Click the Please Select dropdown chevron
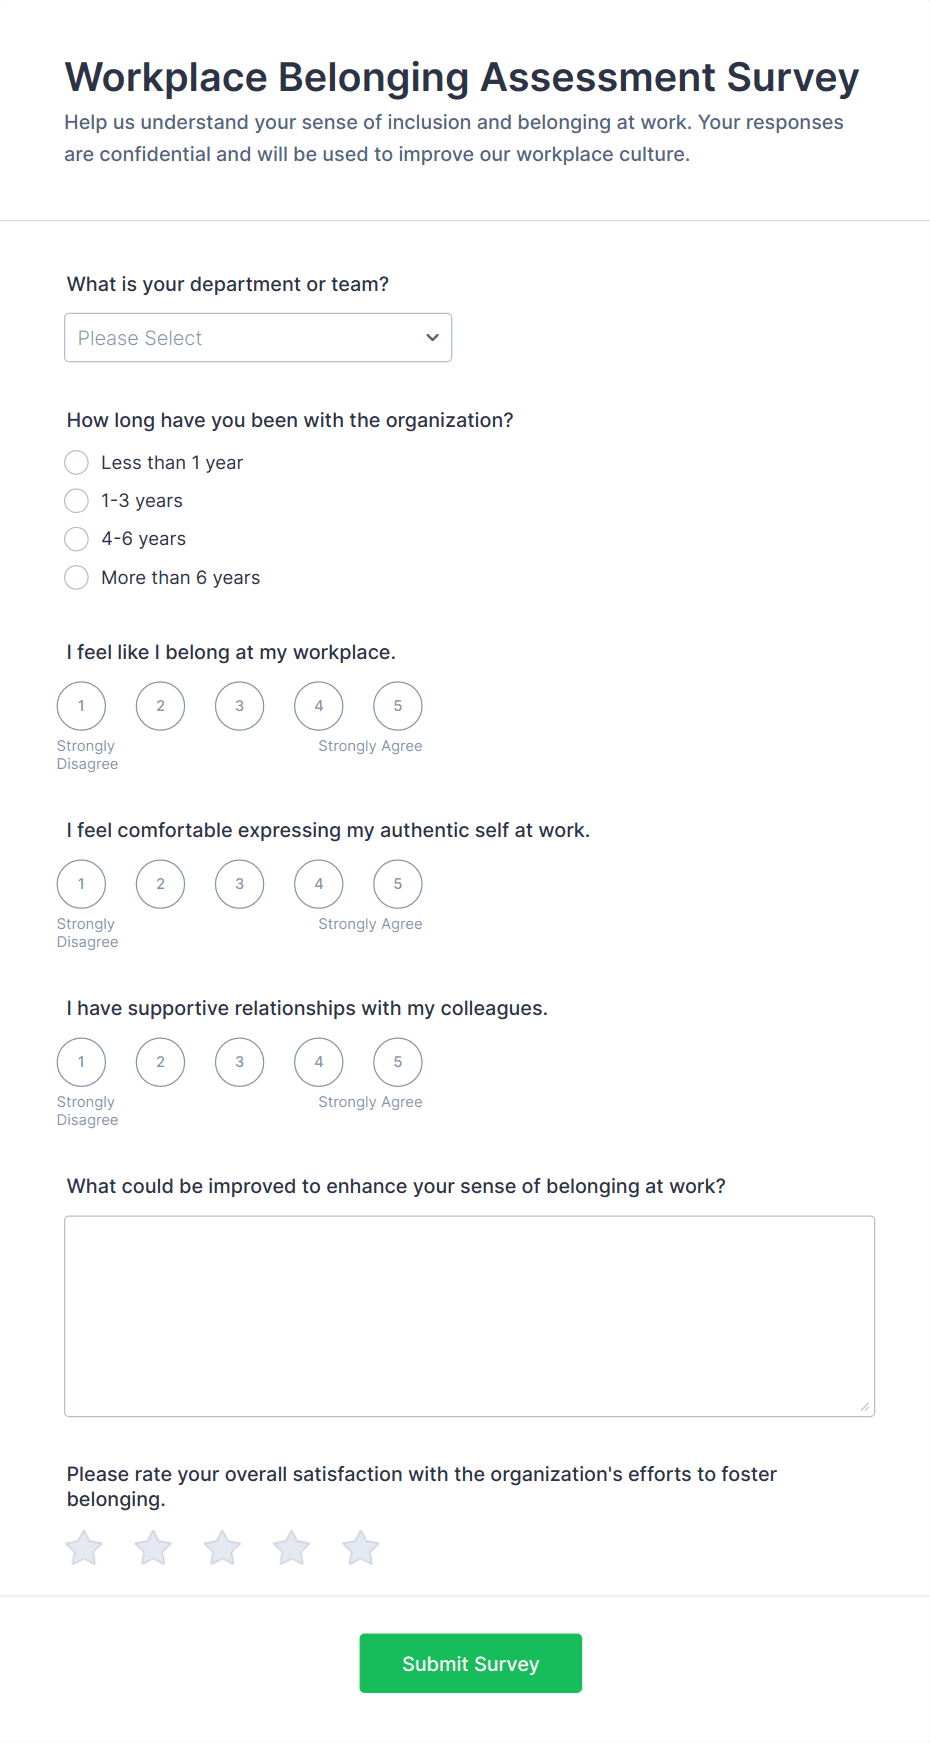Screen dimensions: 930x1743 click(432, 337)
